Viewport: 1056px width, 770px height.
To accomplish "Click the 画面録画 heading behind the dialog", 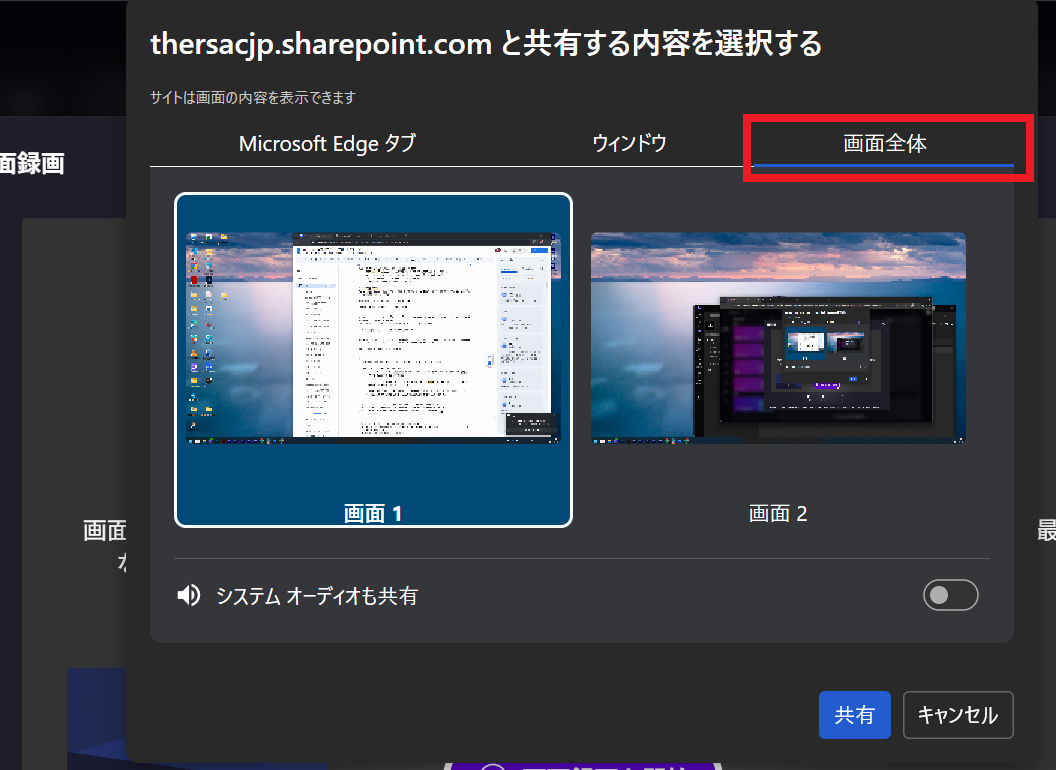I will pyautogui.click(x=32, y=164).
